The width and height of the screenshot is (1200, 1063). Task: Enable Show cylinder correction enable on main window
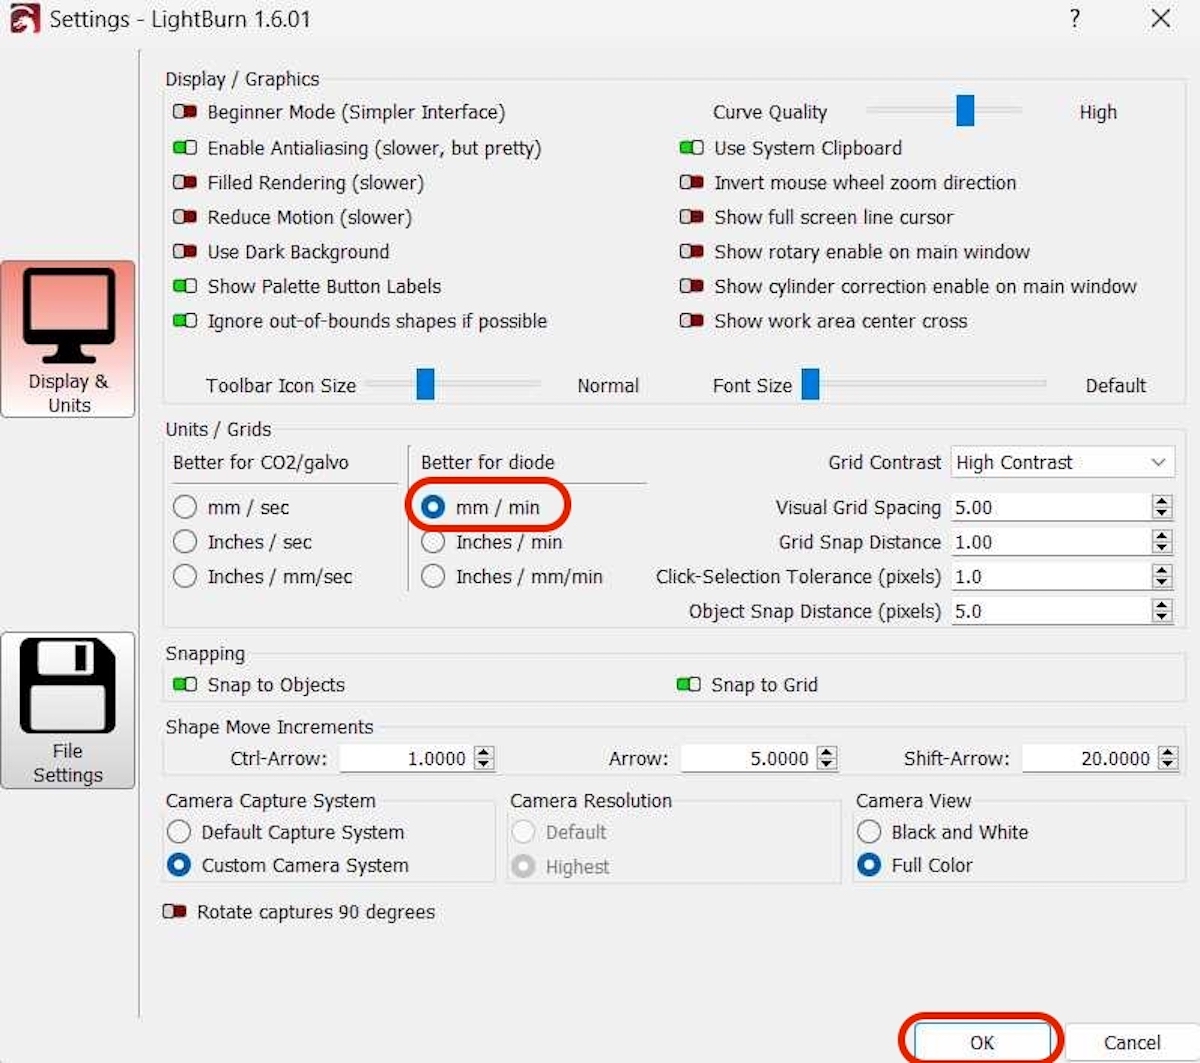[x=692, y=286]
